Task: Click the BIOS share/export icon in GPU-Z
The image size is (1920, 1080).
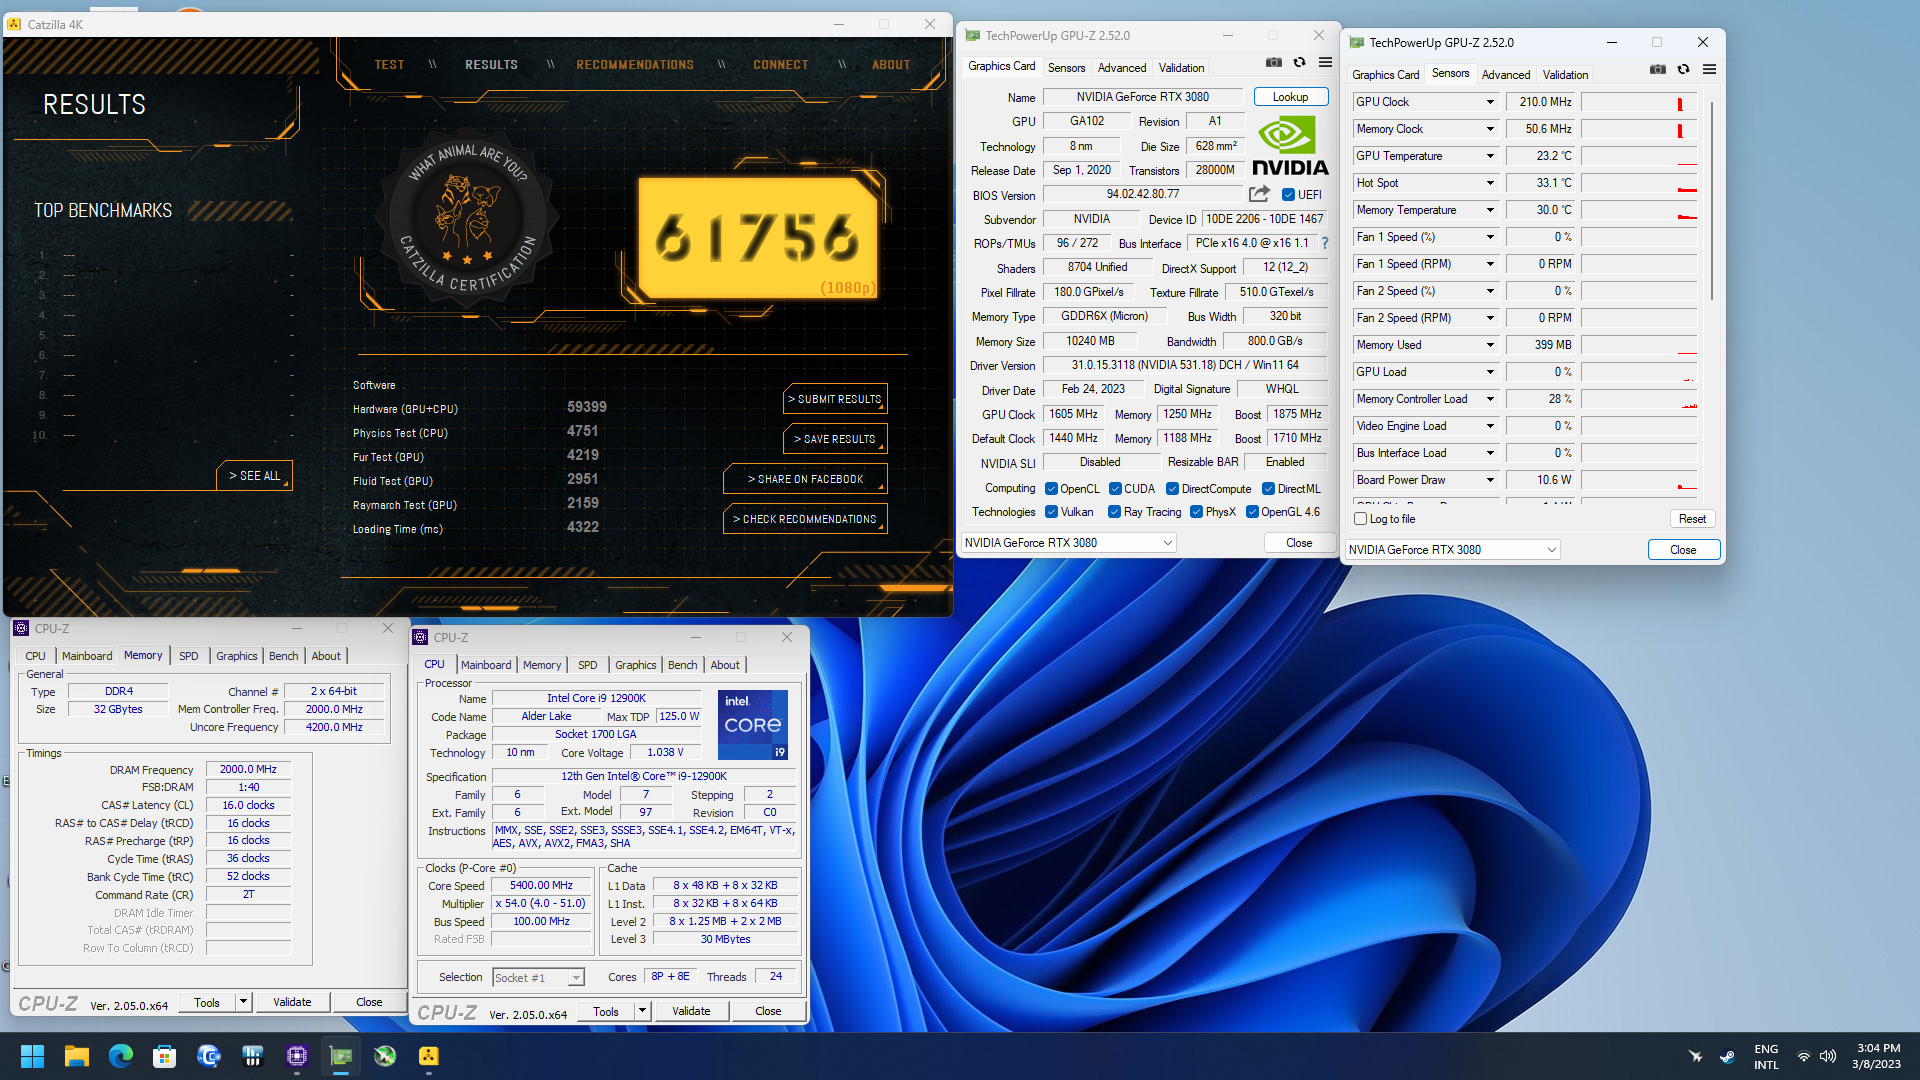Action: [x=1259, y=194]
